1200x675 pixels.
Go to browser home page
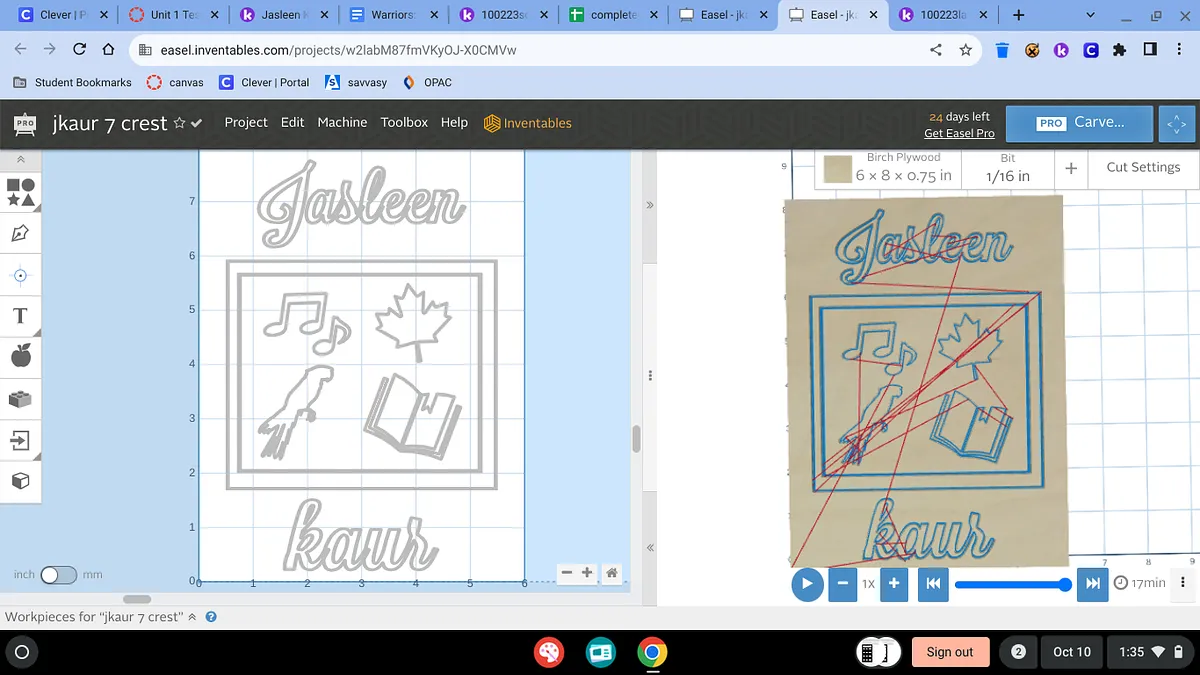coord(108,50)
